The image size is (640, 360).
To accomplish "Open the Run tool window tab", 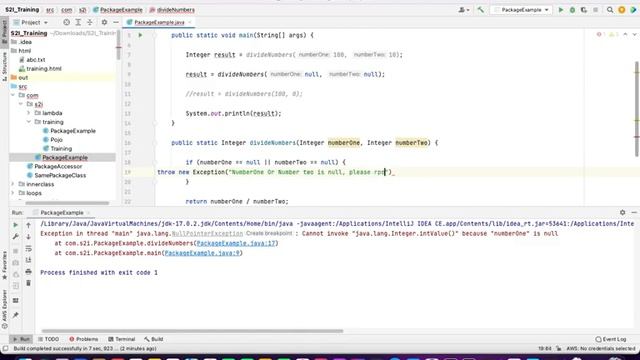I will point(21,339).
